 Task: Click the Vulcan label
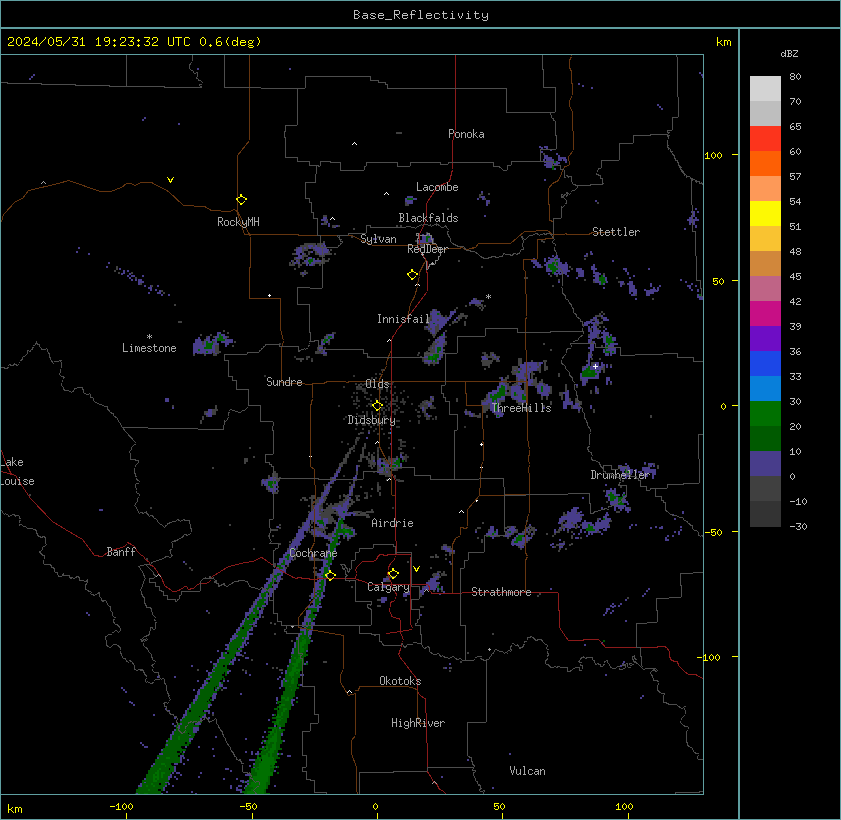(527, 772)
